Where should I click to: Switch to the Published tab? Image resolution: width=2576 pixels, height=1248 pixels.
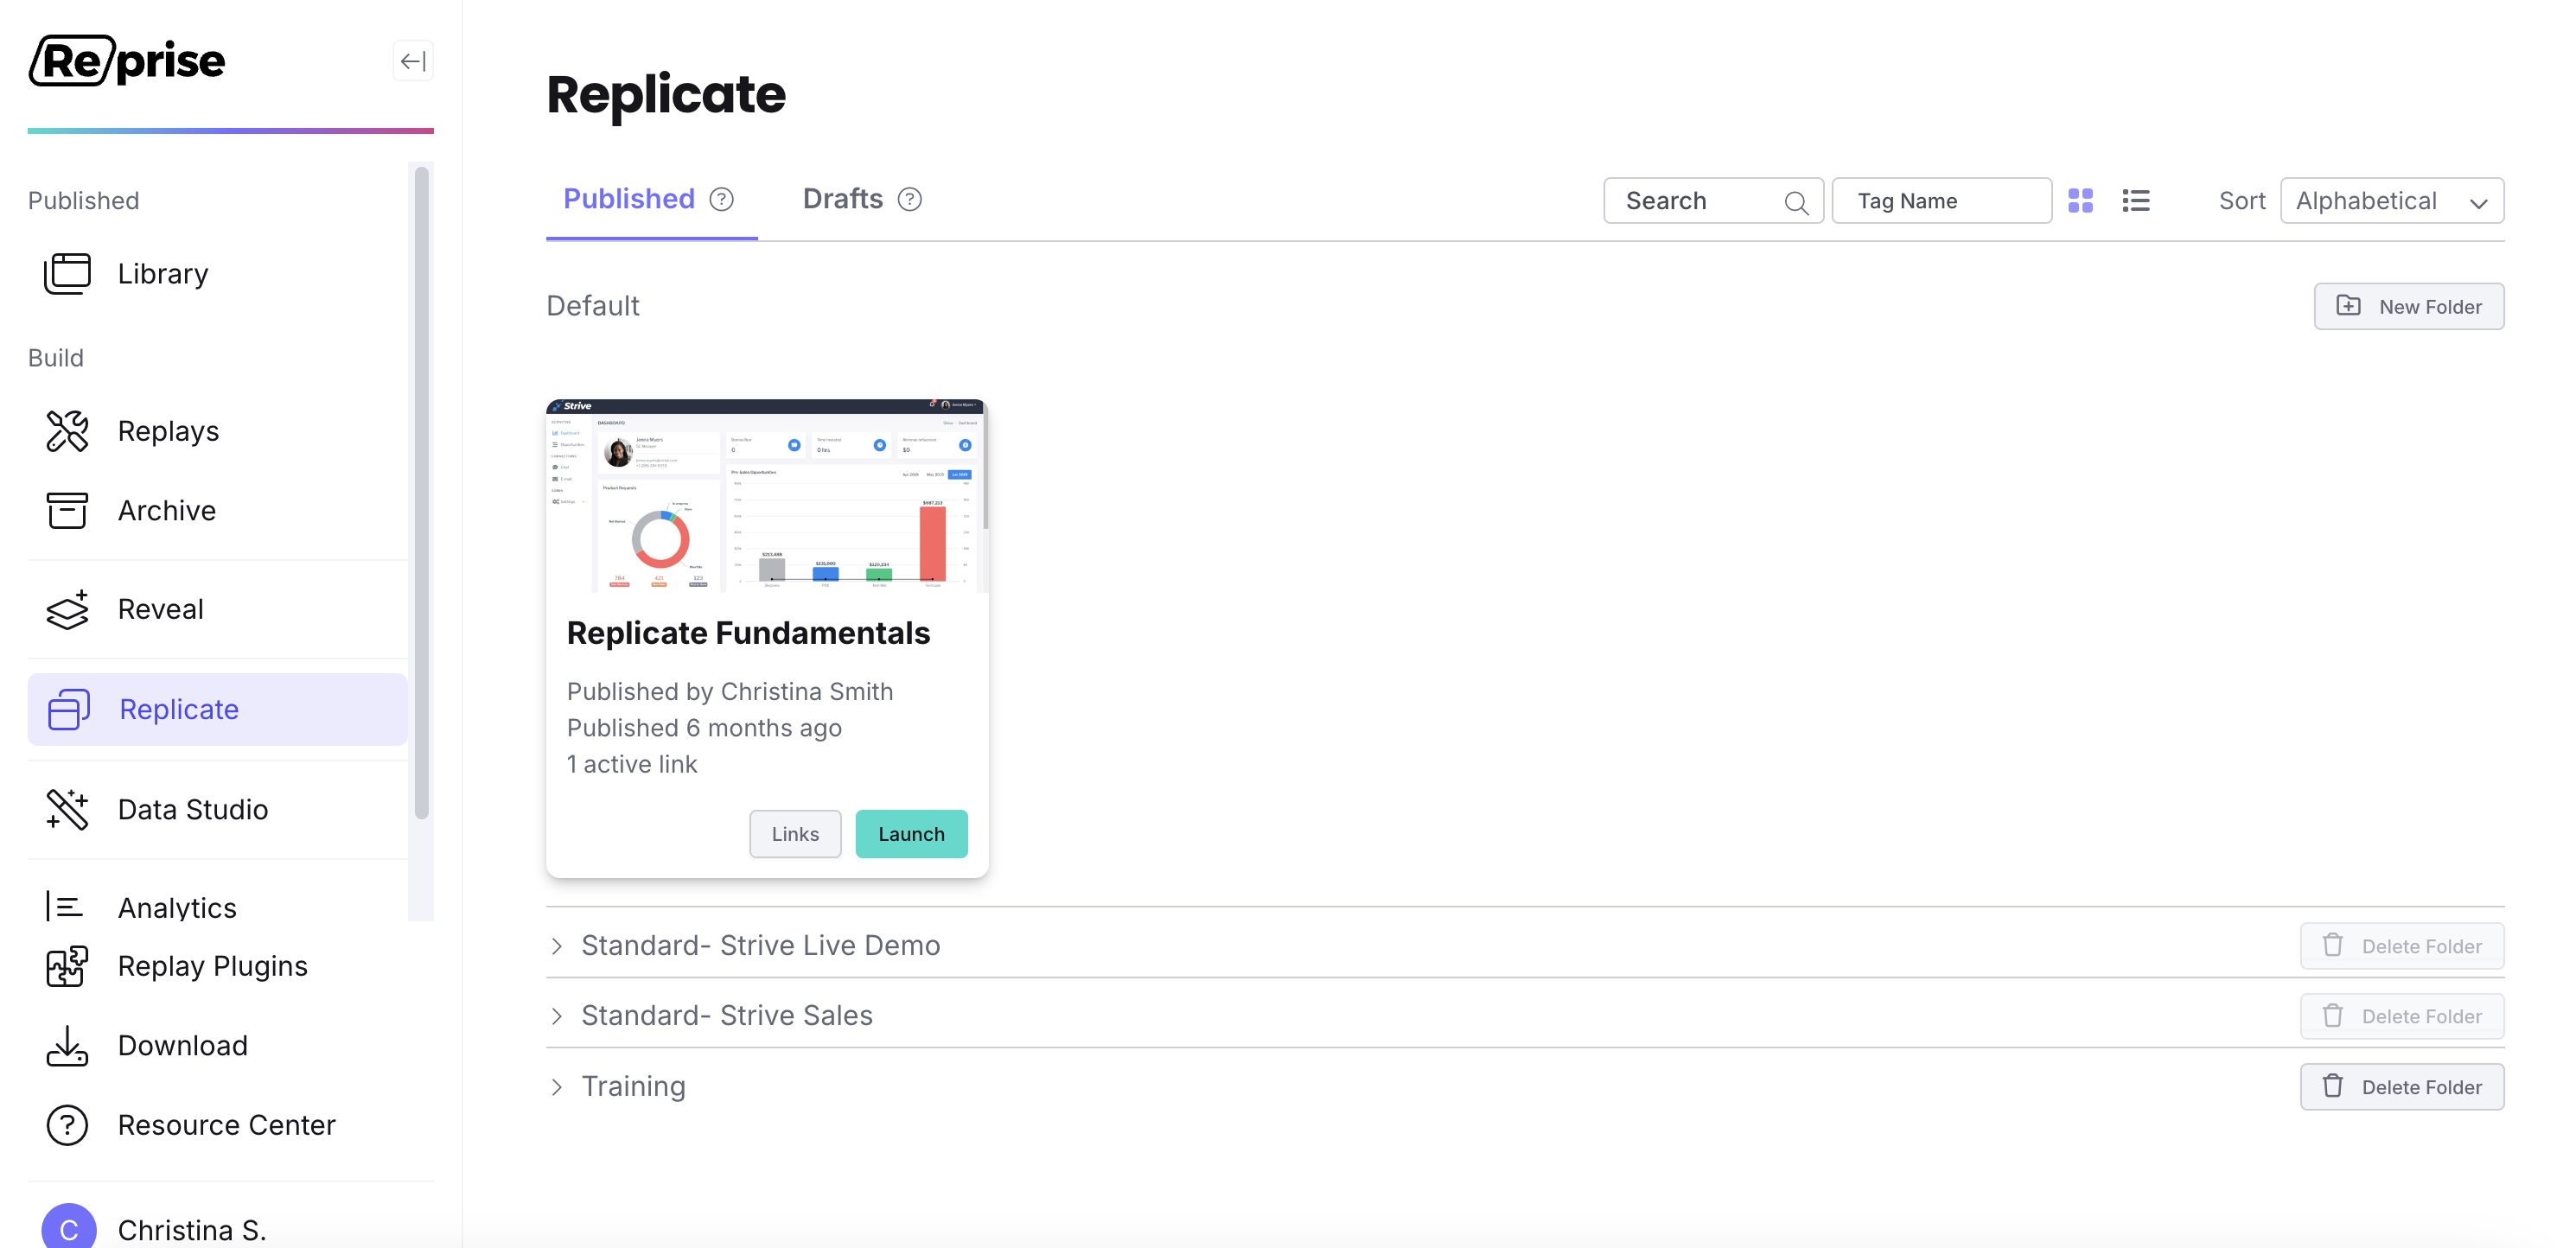[628, 199]
